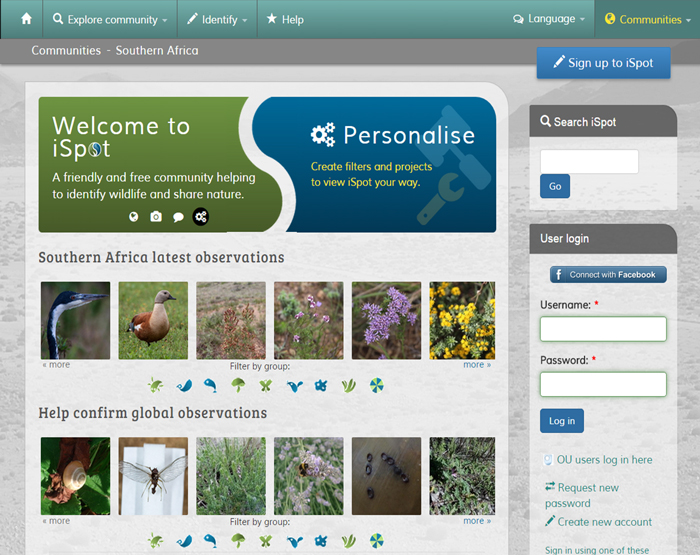Expand the Identify menu
The image size is (700, 555).
(x=217, y=19)
